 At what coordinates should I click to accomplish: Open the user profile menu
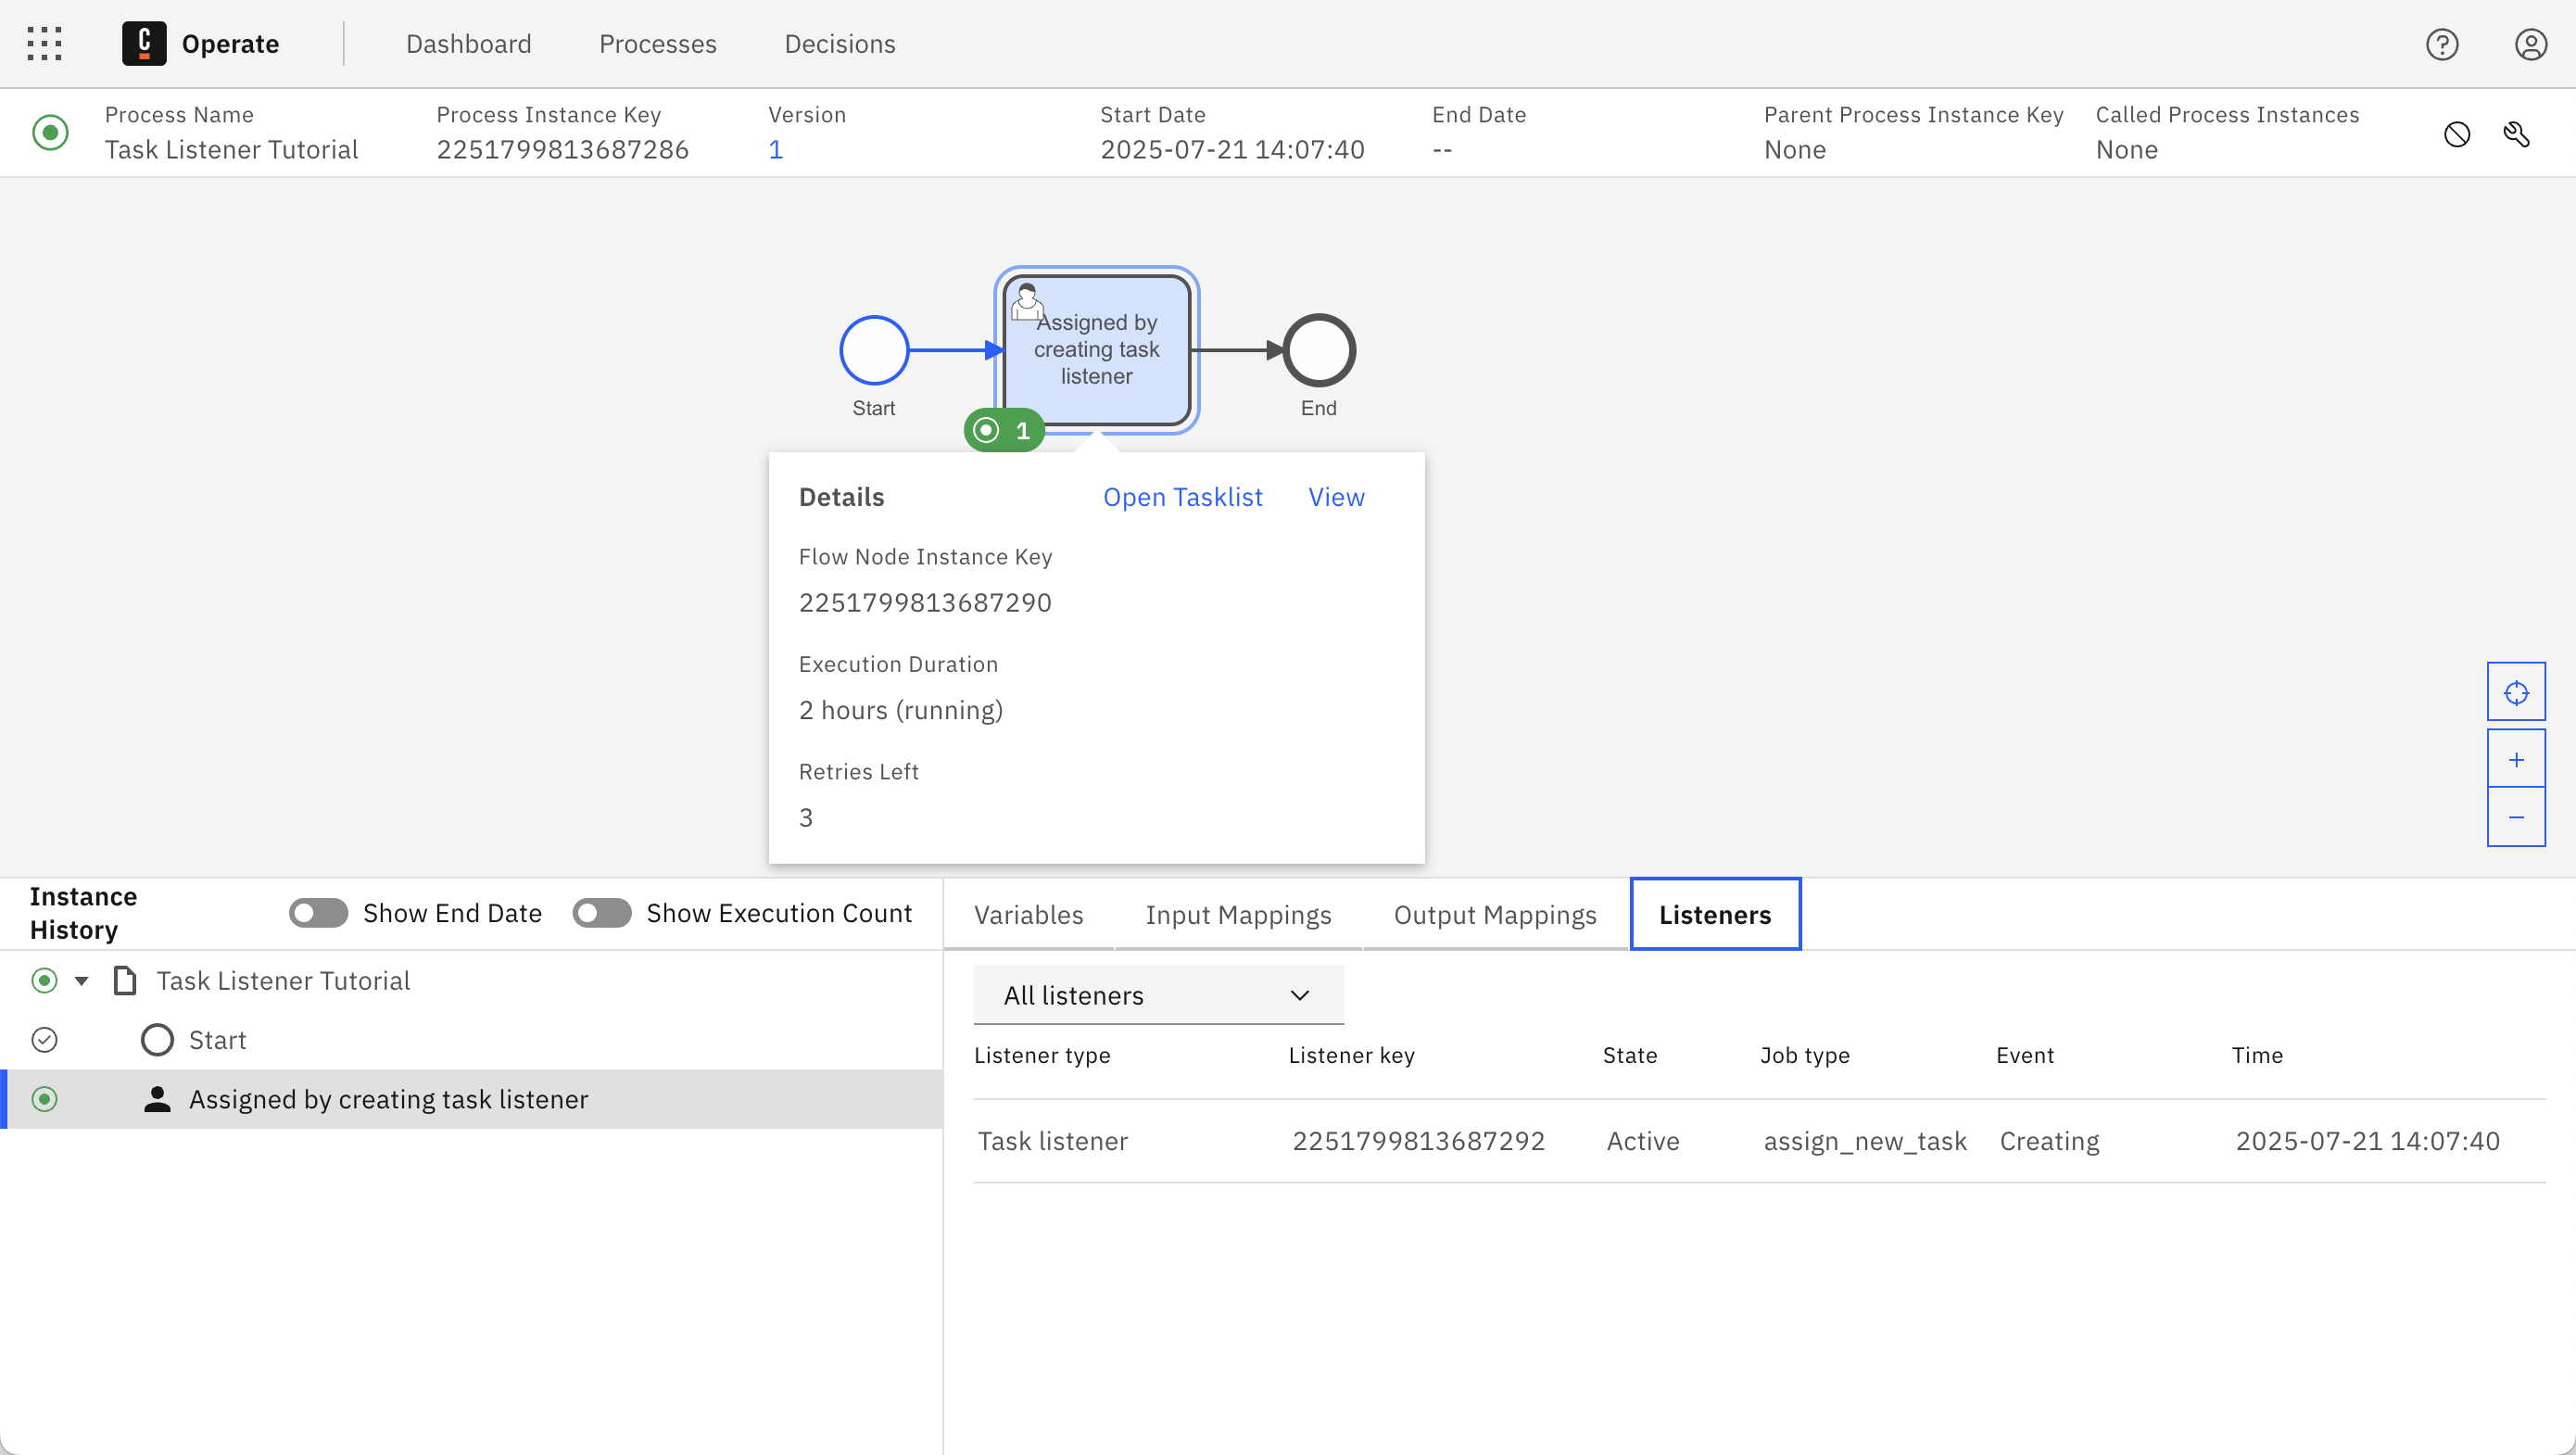2530,43
